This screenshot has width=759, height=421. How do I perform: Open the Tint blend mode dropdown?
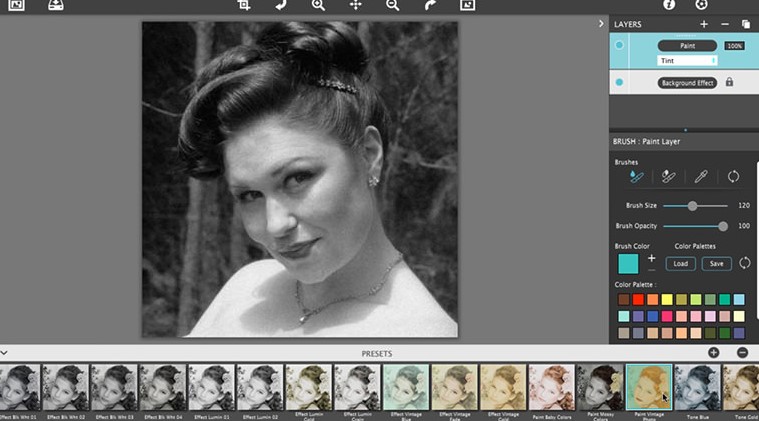point(686,61)
